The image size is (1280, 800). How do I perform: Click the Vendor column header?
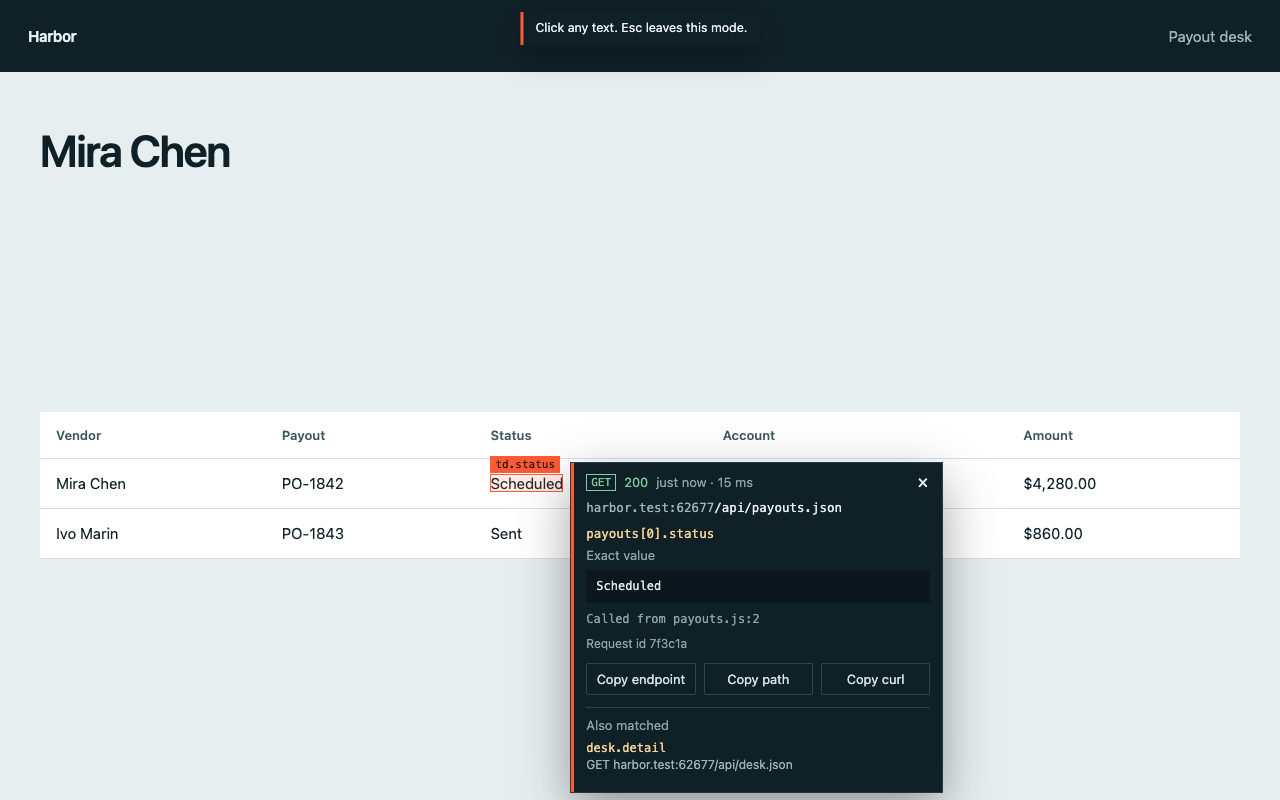[79, 436]
